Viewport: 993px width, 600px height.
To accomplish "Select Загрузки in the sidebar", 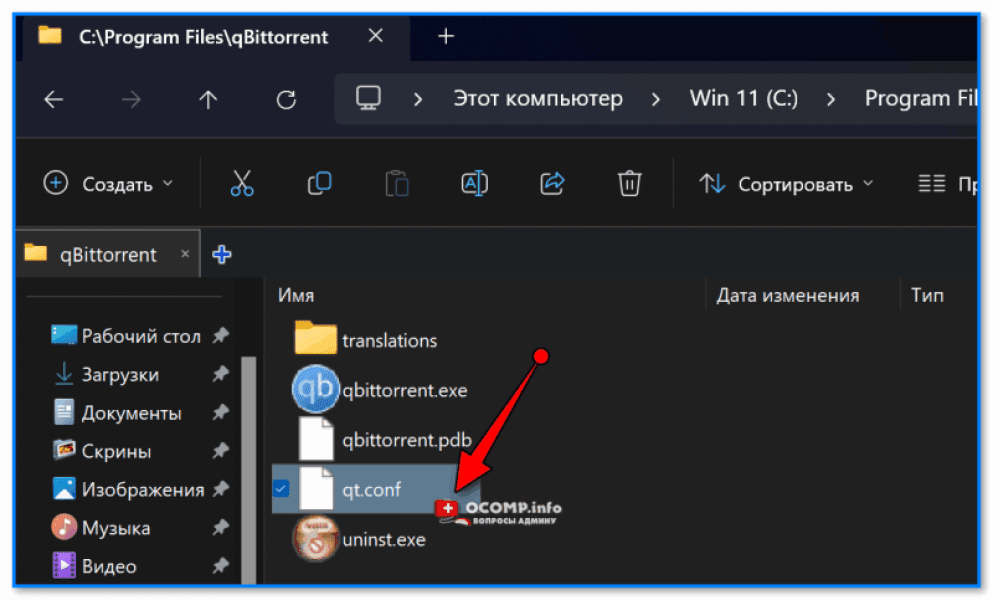I will point(119,374).
